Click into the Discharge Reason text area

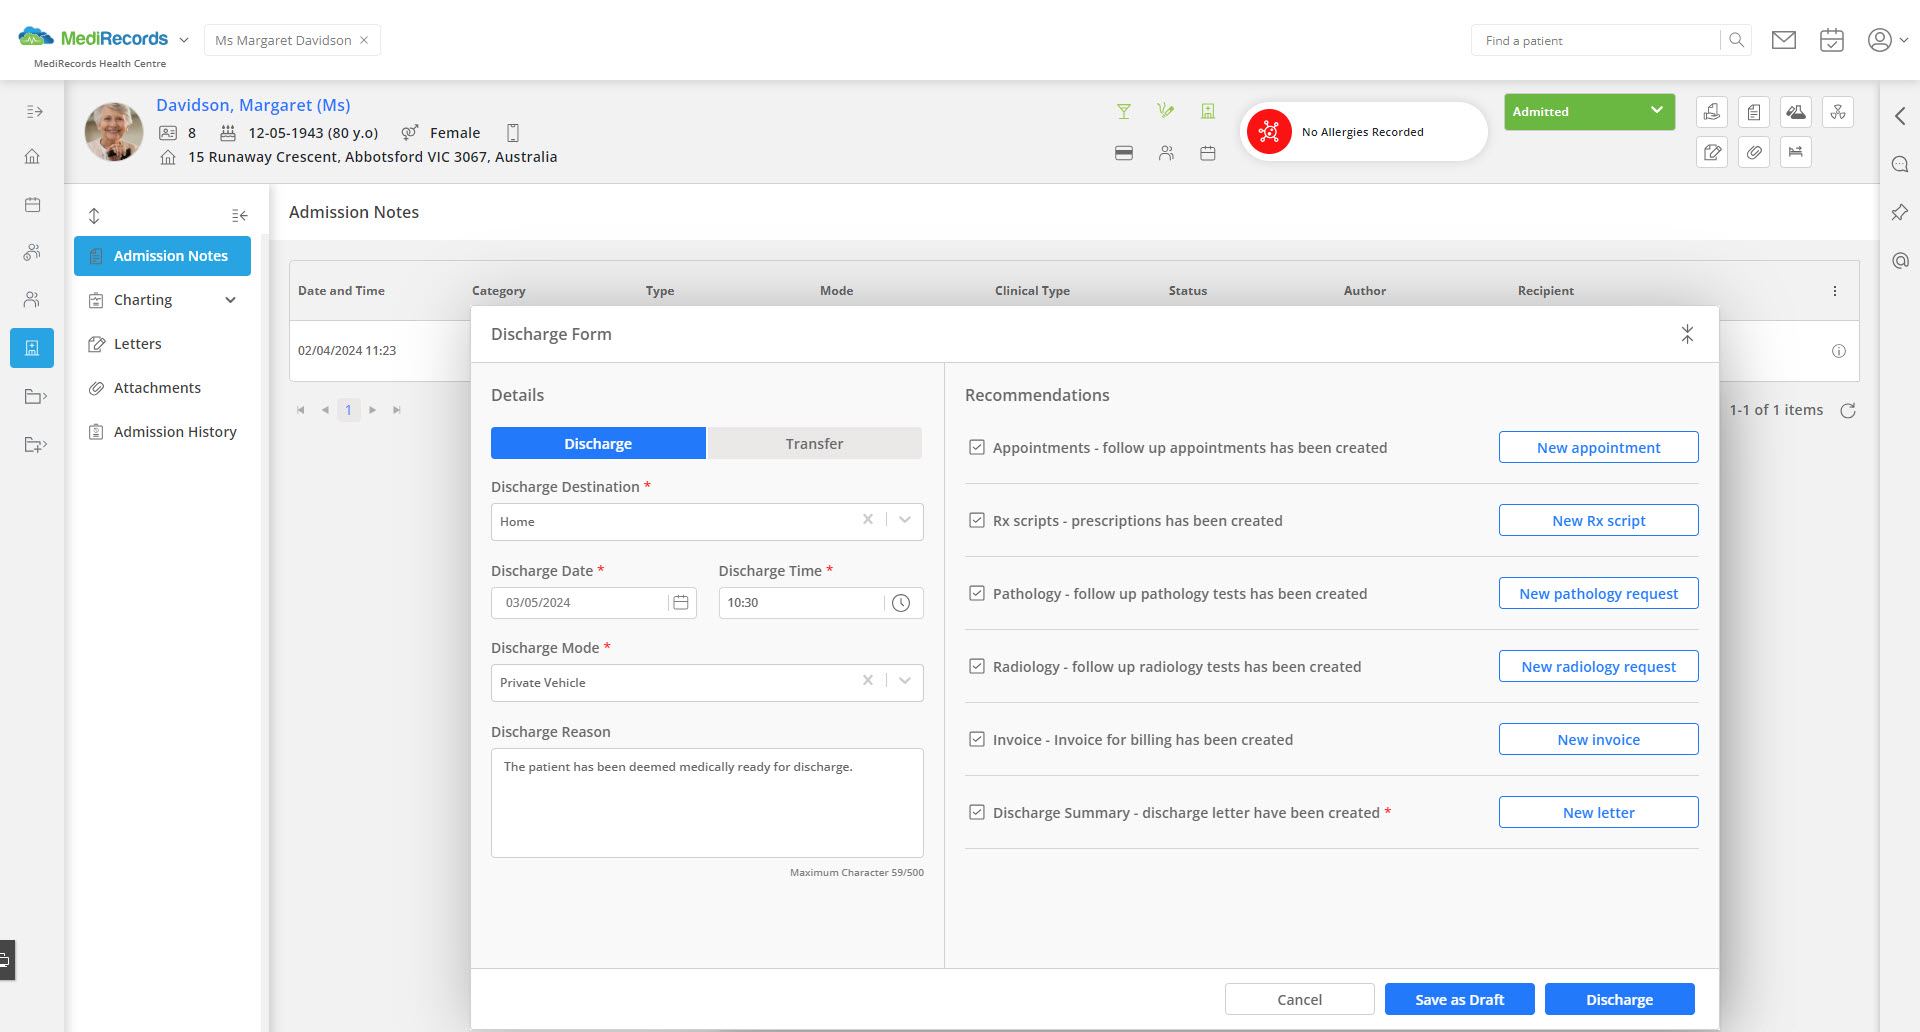pyautogui.click(x=706, y=803)
